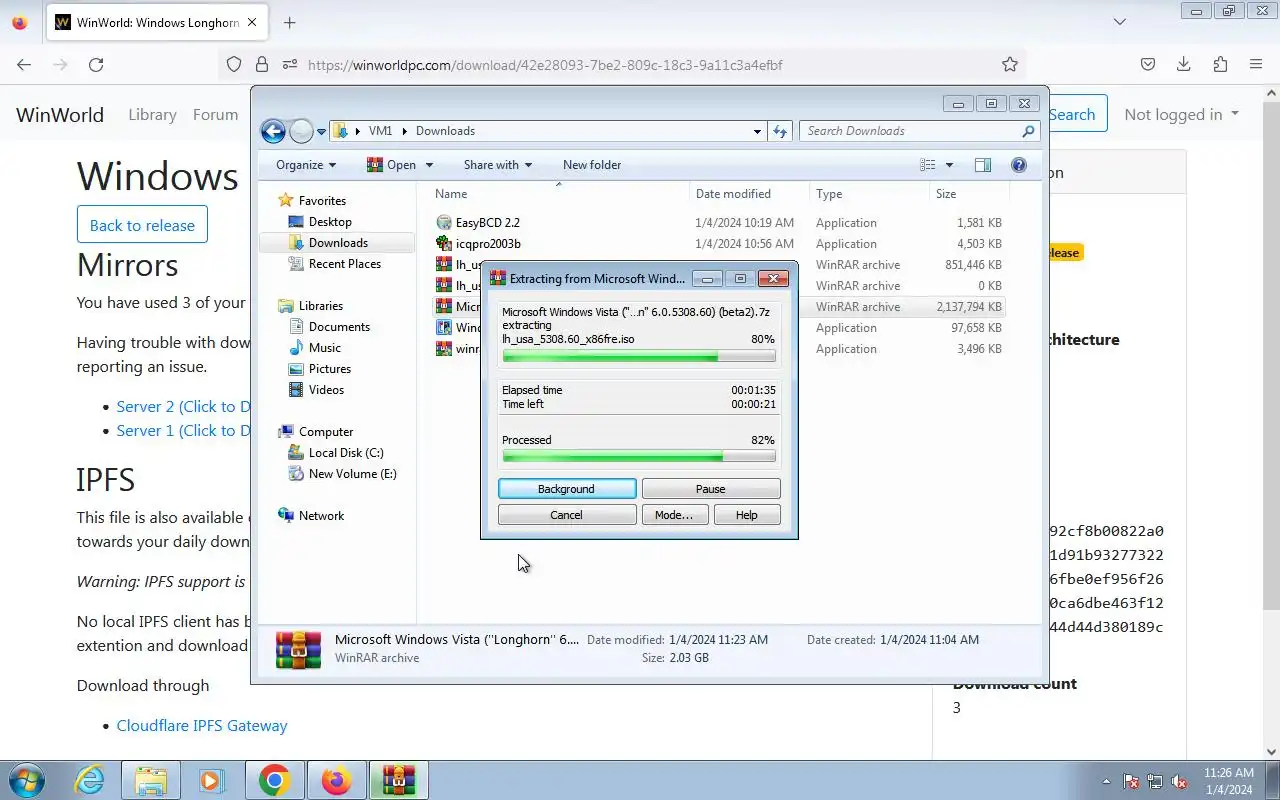This screenshot has height=800, width=1280.
Task: Click Firefox browser back arrow
Action: click(x=24, y=64)
